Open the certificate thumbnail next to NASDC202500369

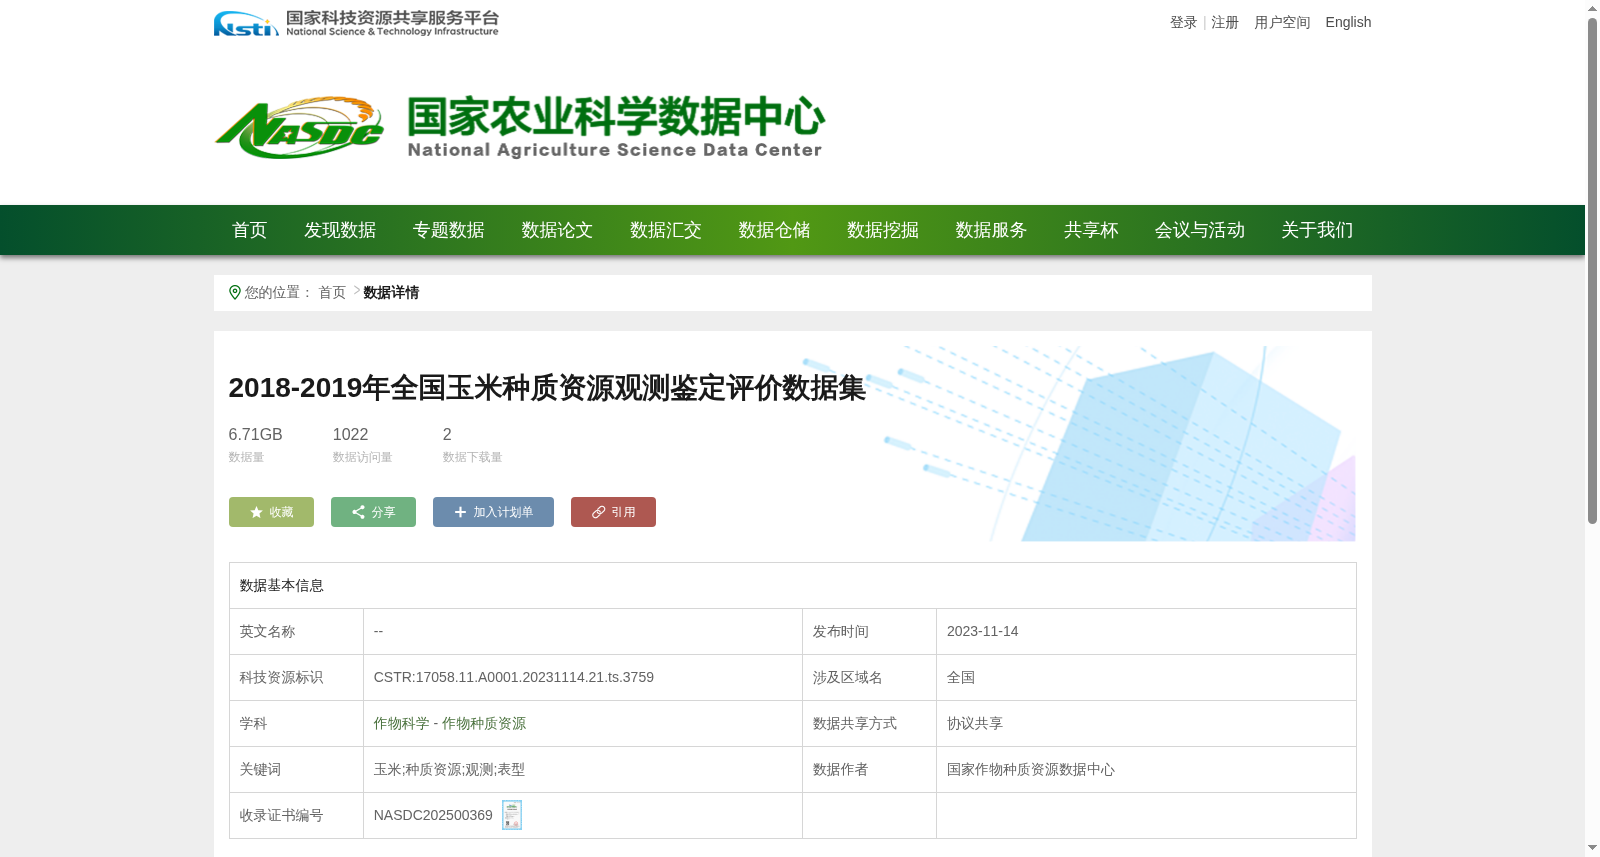coord(512,815)
